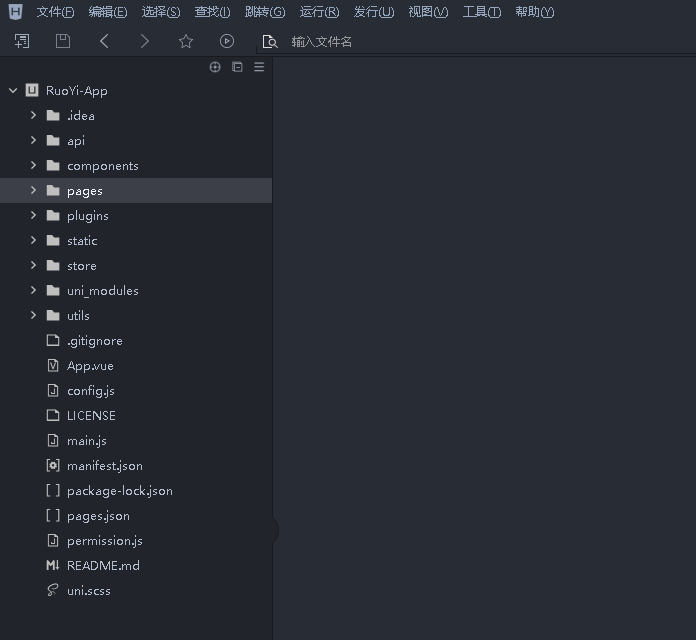Click the locate current file target icon

coord(215,67)
